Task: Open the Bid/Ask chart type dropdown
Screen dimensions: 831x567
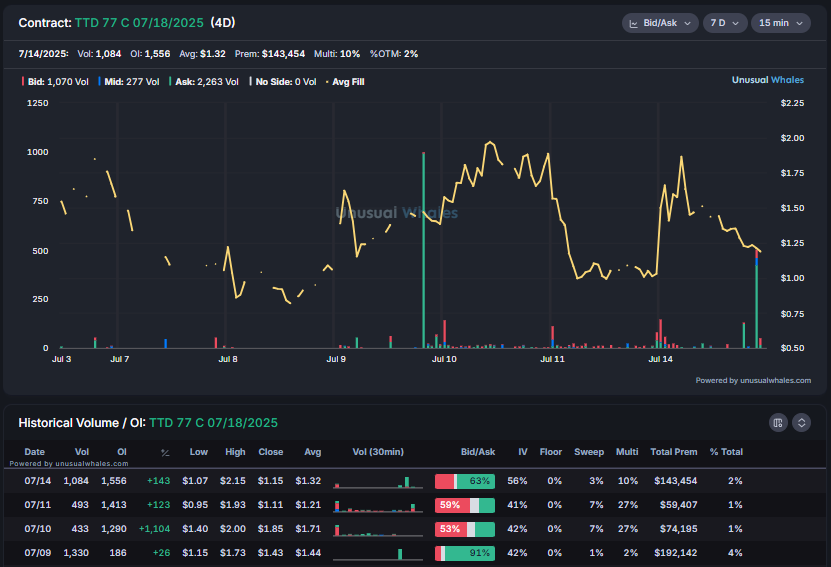Action: [x=660, y=23]
